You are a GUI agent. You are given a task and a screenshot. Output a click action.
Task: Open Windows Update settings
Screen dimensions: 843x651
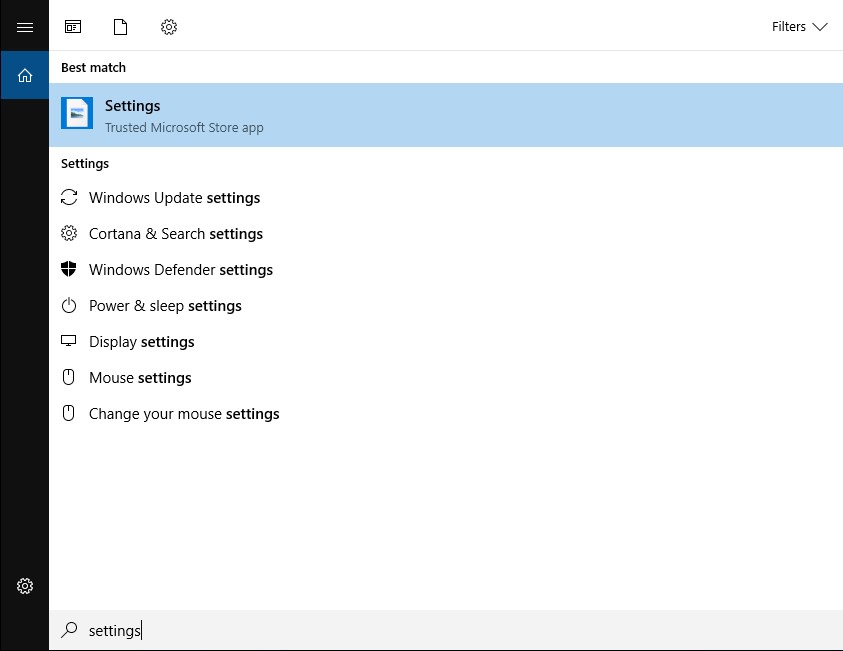click(174, 197)
